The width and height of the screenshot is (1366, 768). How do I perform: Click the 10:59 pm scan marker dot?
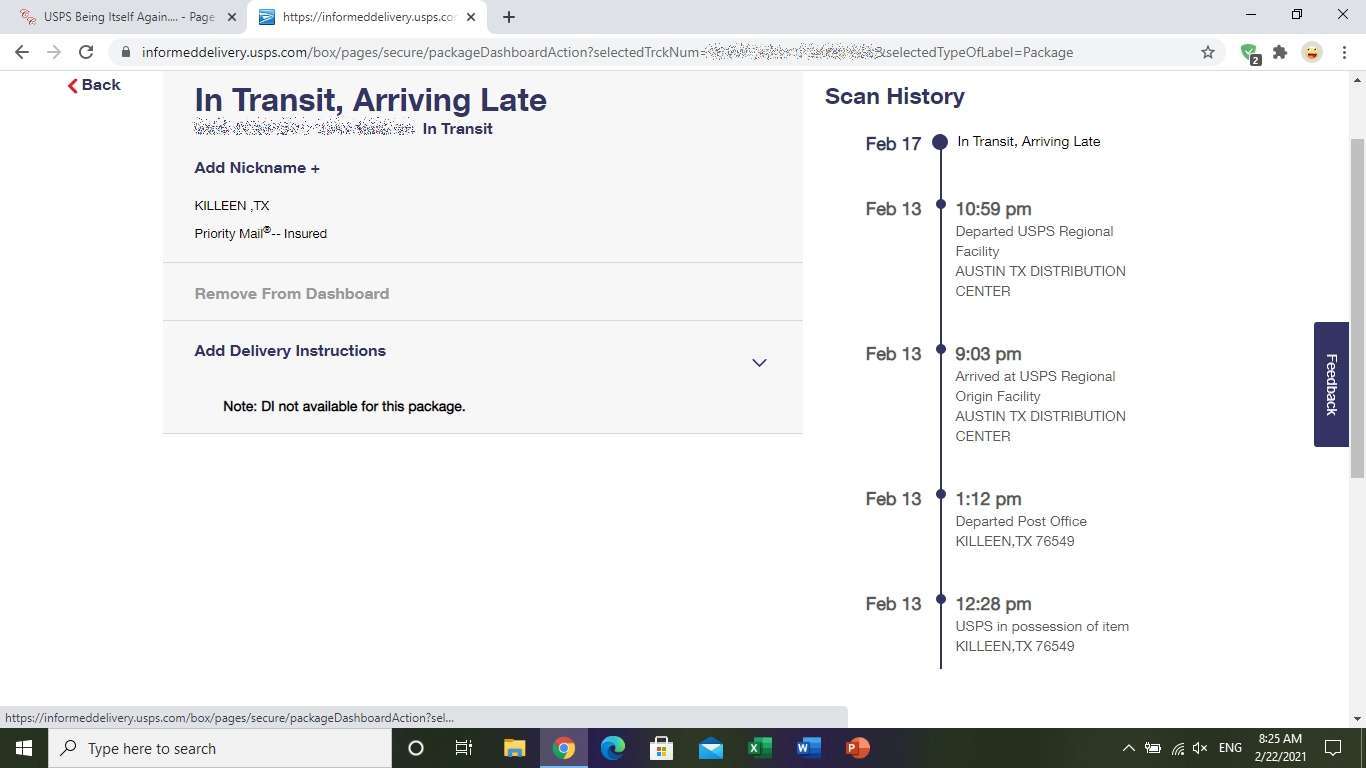[x=941, y=204]
